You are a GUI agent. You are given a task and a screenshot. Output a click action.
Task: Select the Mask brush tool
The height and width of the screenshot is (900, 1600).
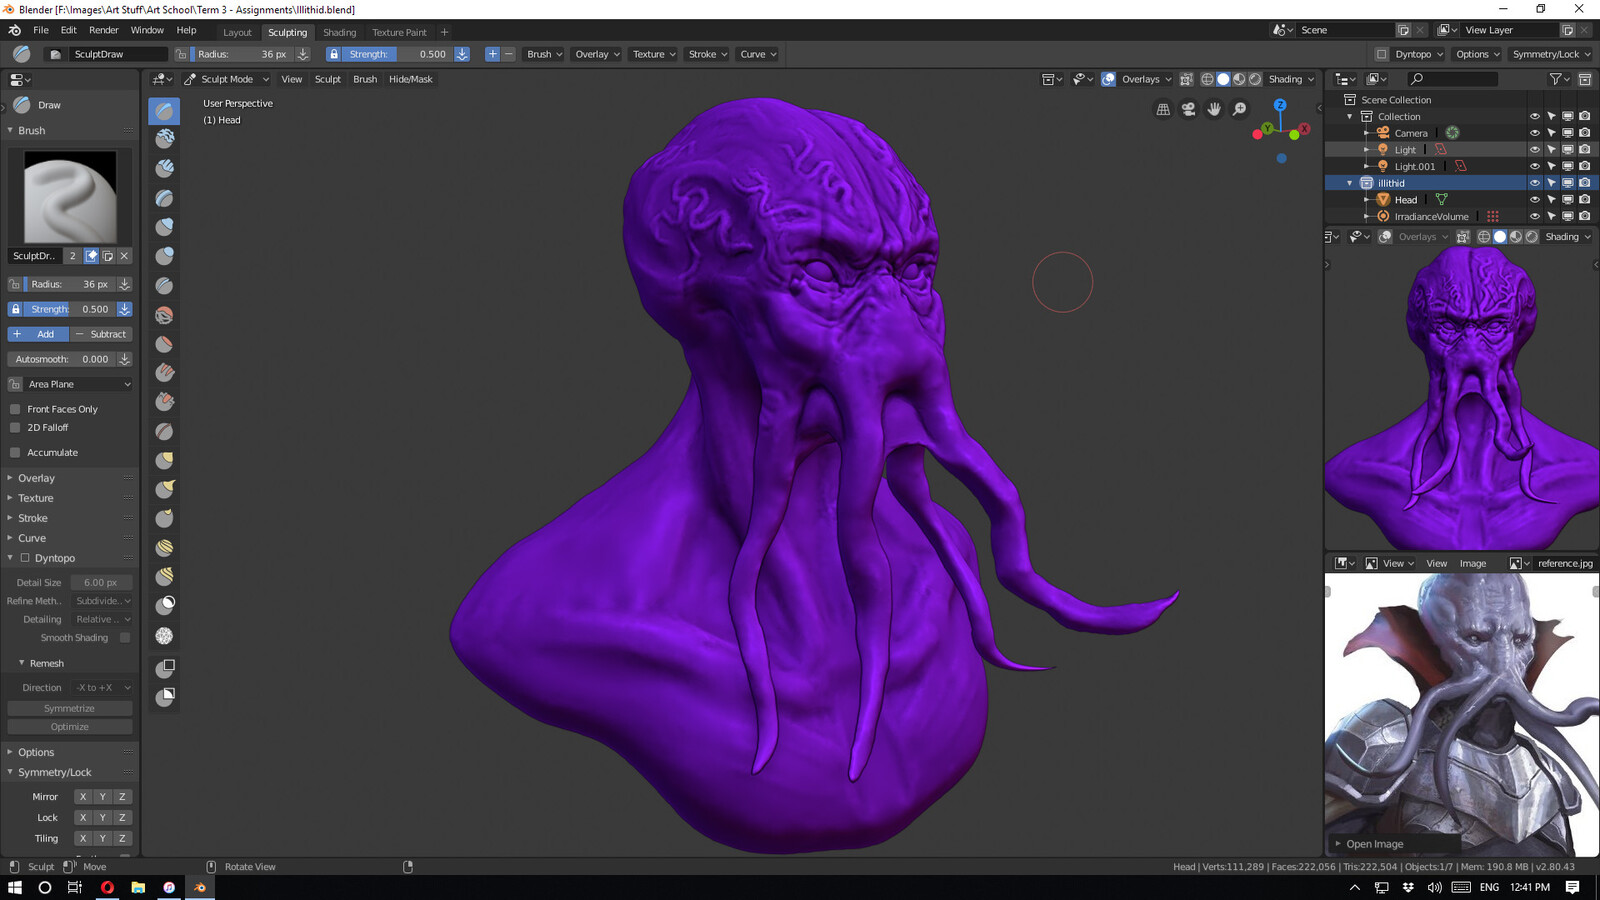tap(164, 605)
